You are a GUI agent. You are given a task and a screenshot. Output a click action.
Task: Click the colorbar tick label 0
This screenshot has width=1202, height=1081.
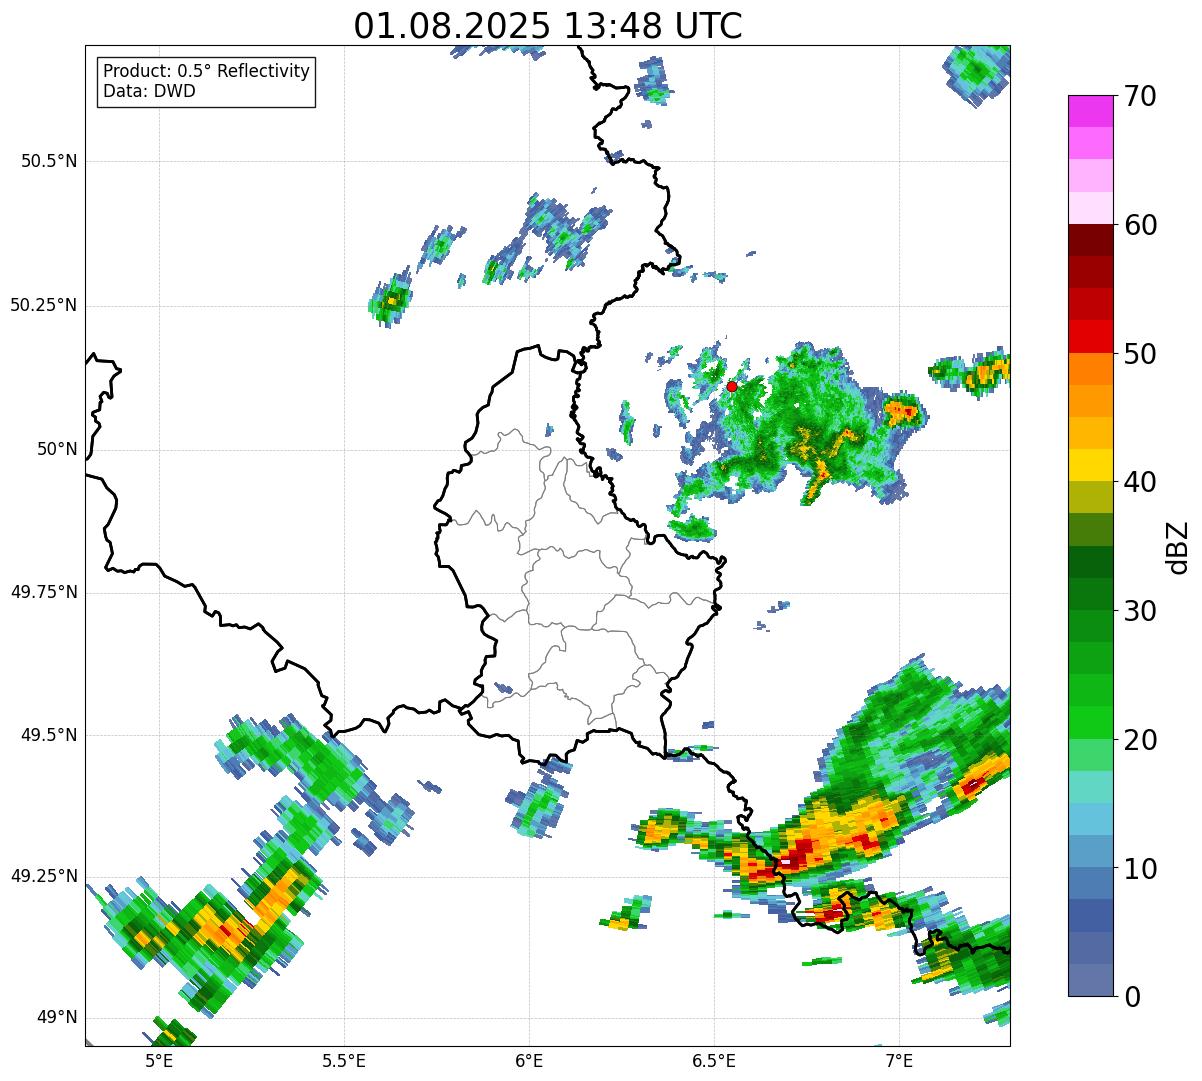tap(1132, 997)
